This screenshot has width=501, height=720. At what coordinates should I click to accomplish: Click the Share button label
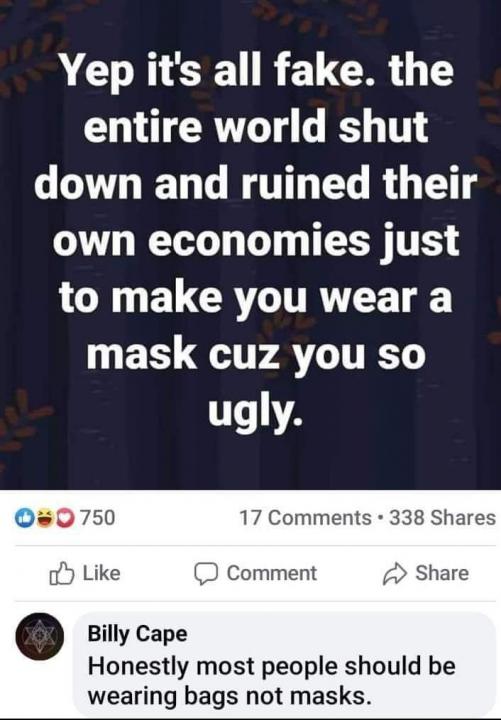point(442,573)
